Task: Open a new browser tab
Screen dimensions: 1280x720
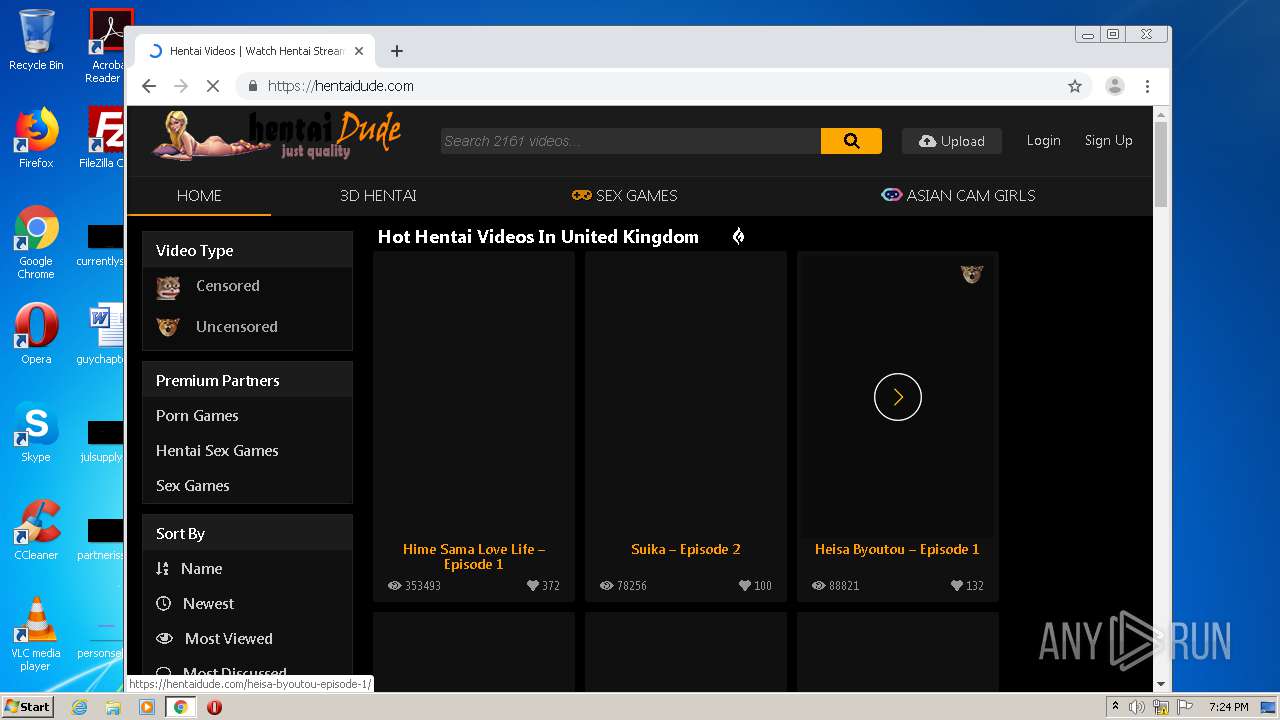Action: [397, 51]
